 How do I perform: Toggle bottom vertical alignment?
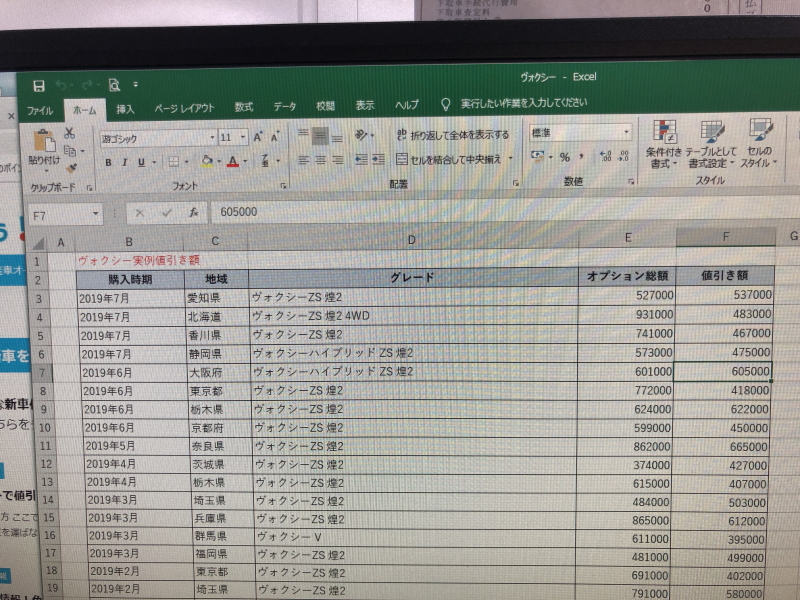coord(337,137)
